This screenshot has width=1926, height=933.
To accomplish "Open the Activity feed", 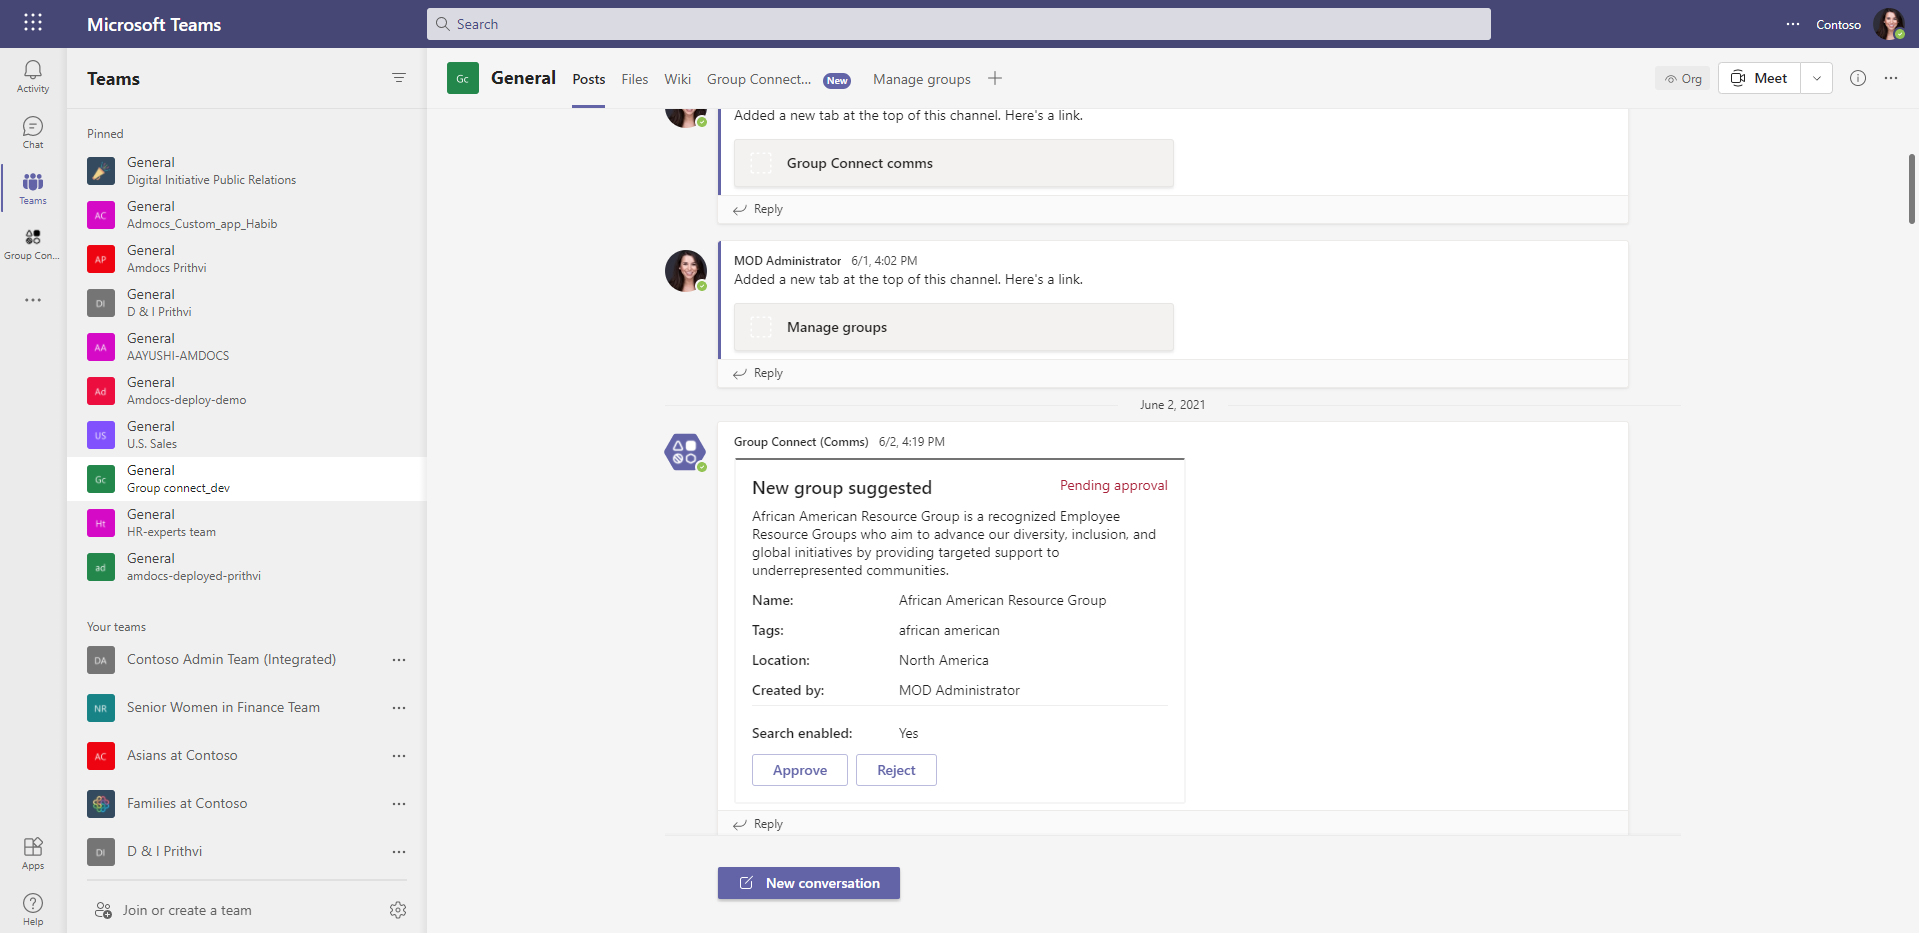I will click(33, 76).
